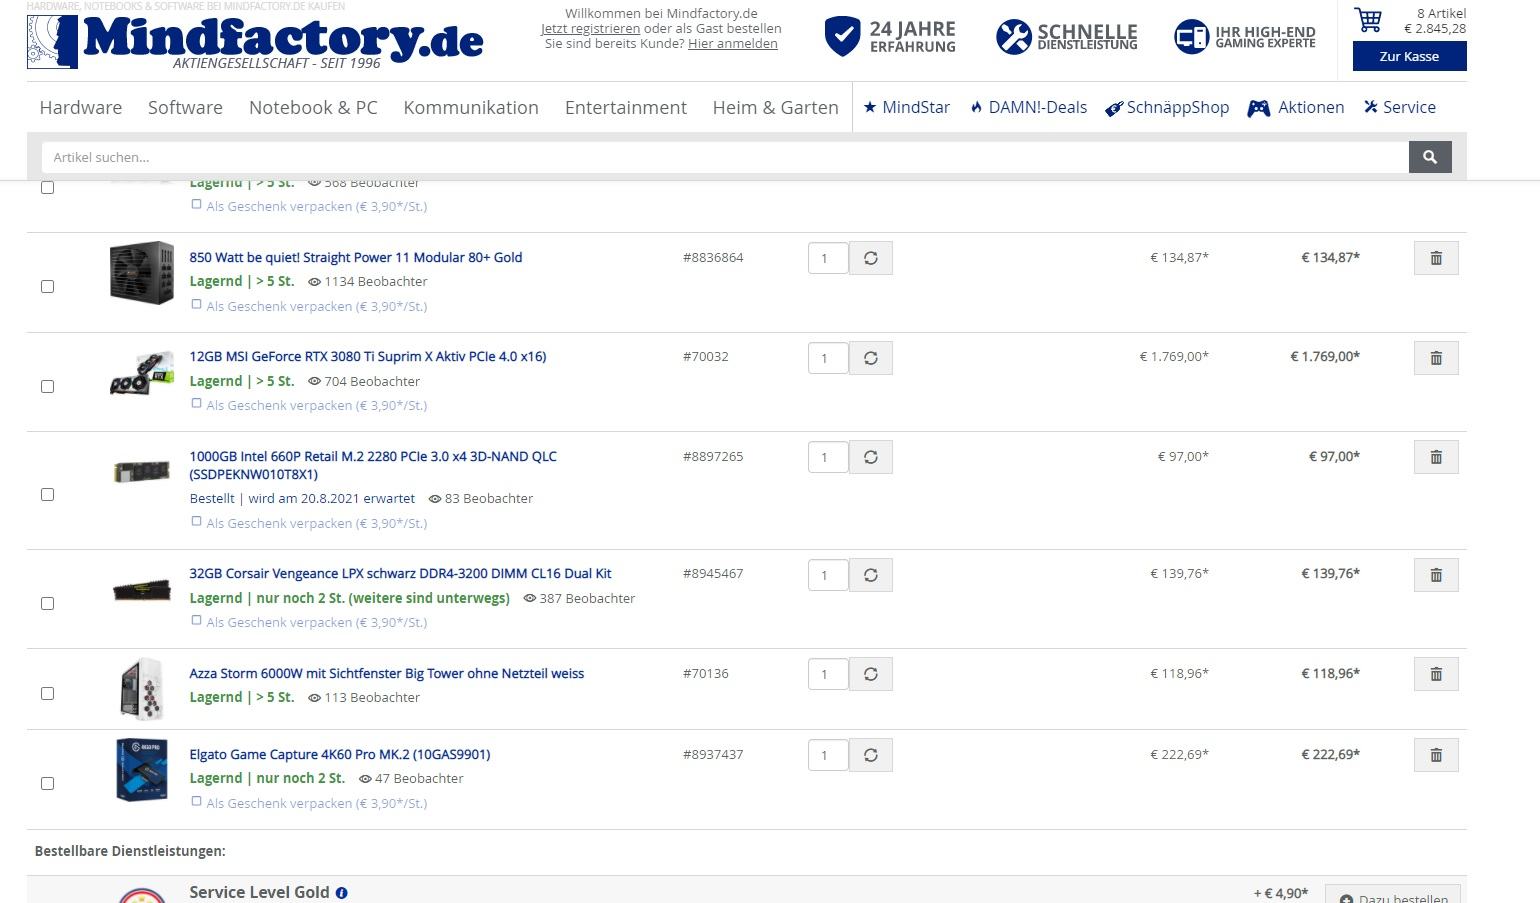Open the Service link

(x=1399, y=107)
